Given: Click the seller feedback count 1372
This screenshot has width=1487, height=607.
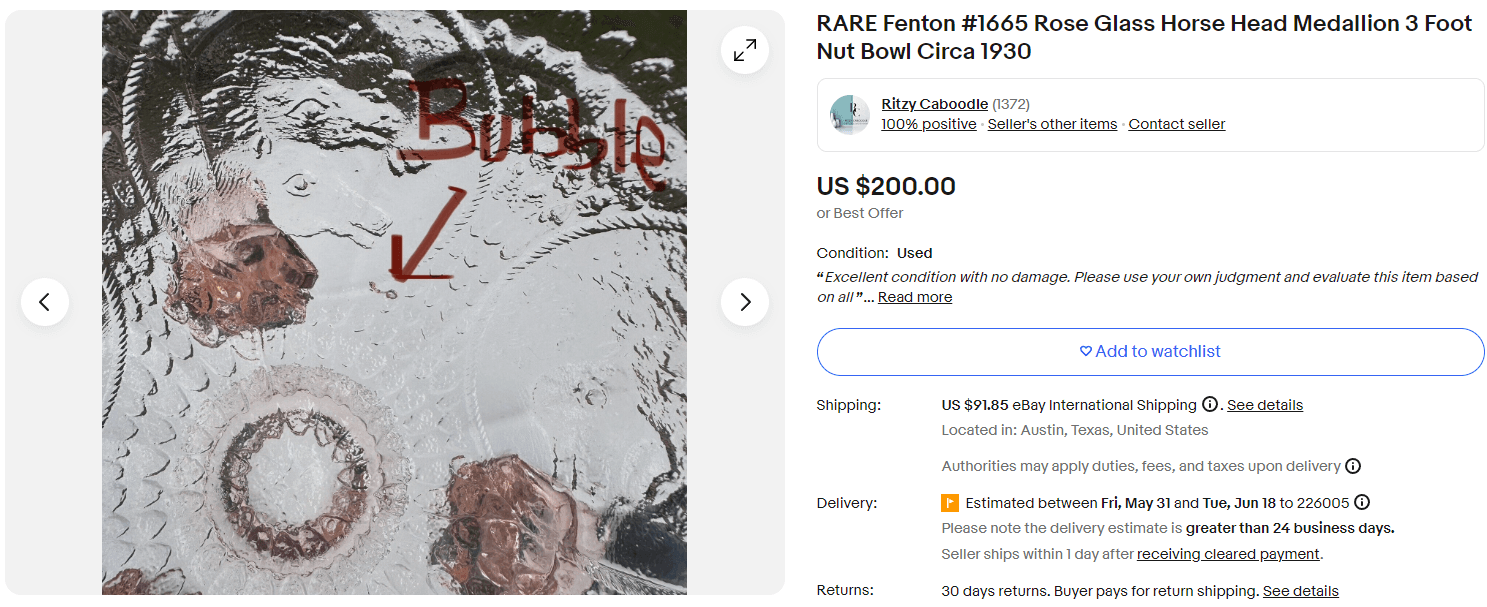Looking at the screenshot, I should [x=1011, y=104].
